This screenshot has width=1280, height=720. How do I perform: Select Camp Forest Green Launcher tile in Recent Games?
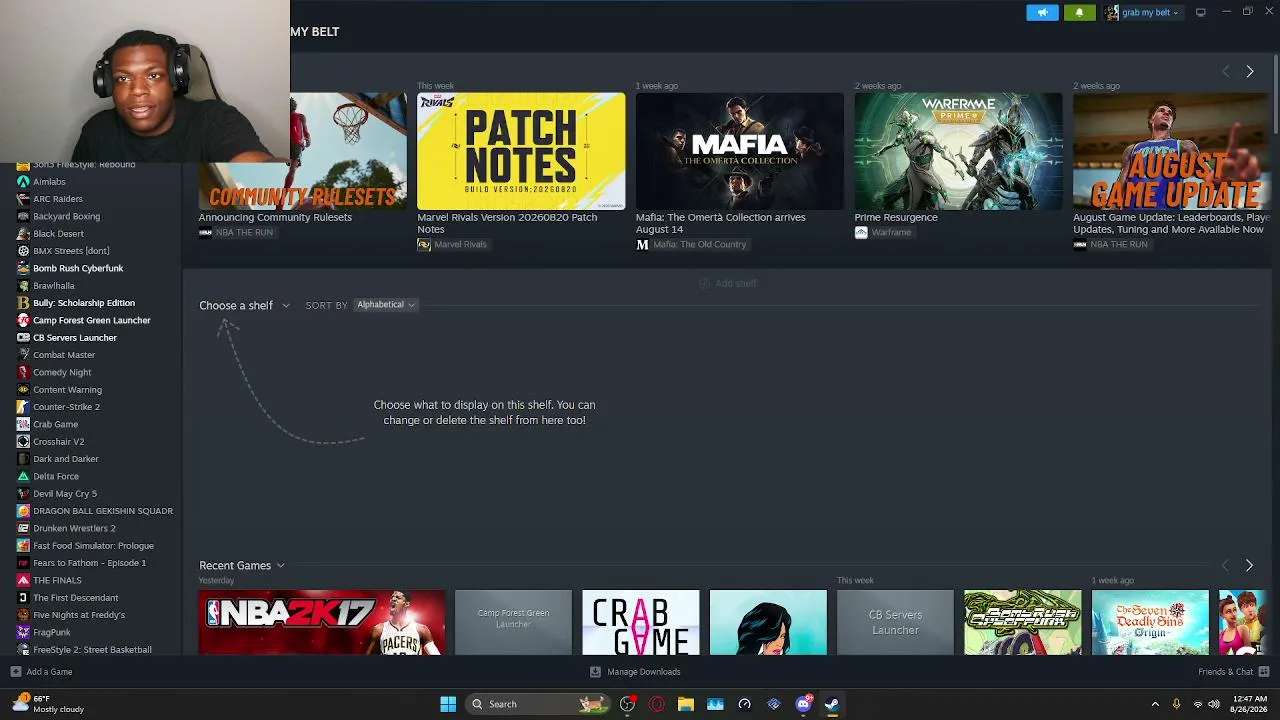click(513, 622)
